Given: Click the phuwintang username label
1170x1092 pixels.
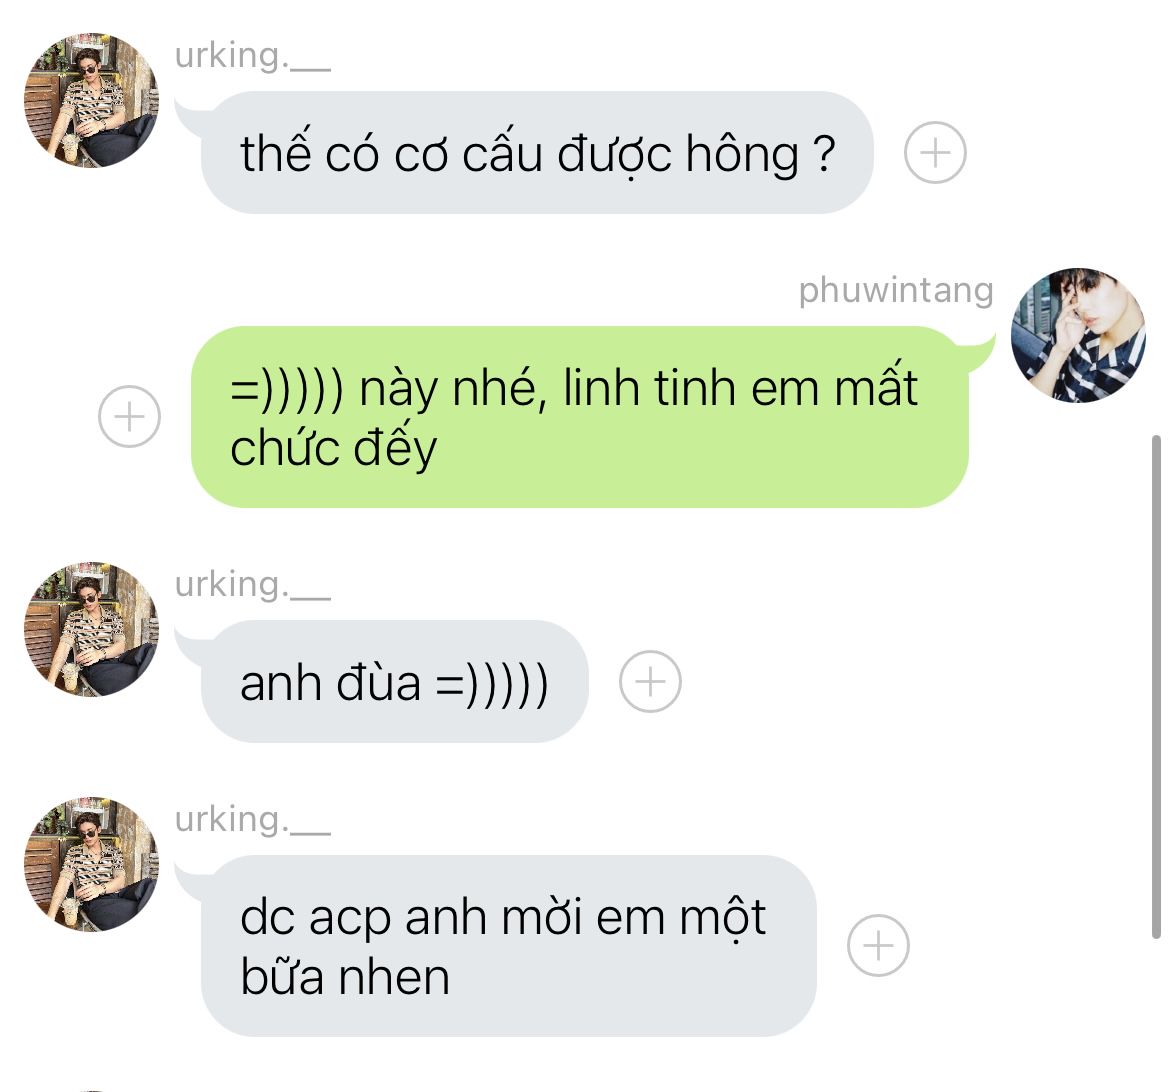Looking at the screenshot, I should 895,291.
